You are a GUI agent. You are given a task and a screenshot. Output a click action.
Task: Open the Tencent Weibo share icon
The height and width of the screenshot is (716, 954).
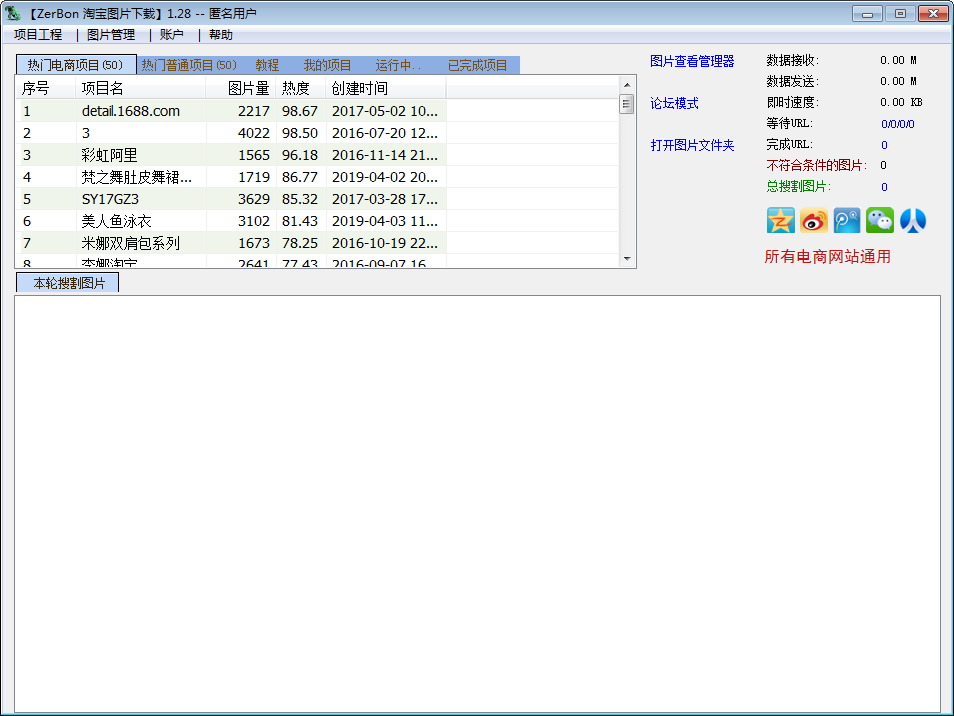pos(847,220)
